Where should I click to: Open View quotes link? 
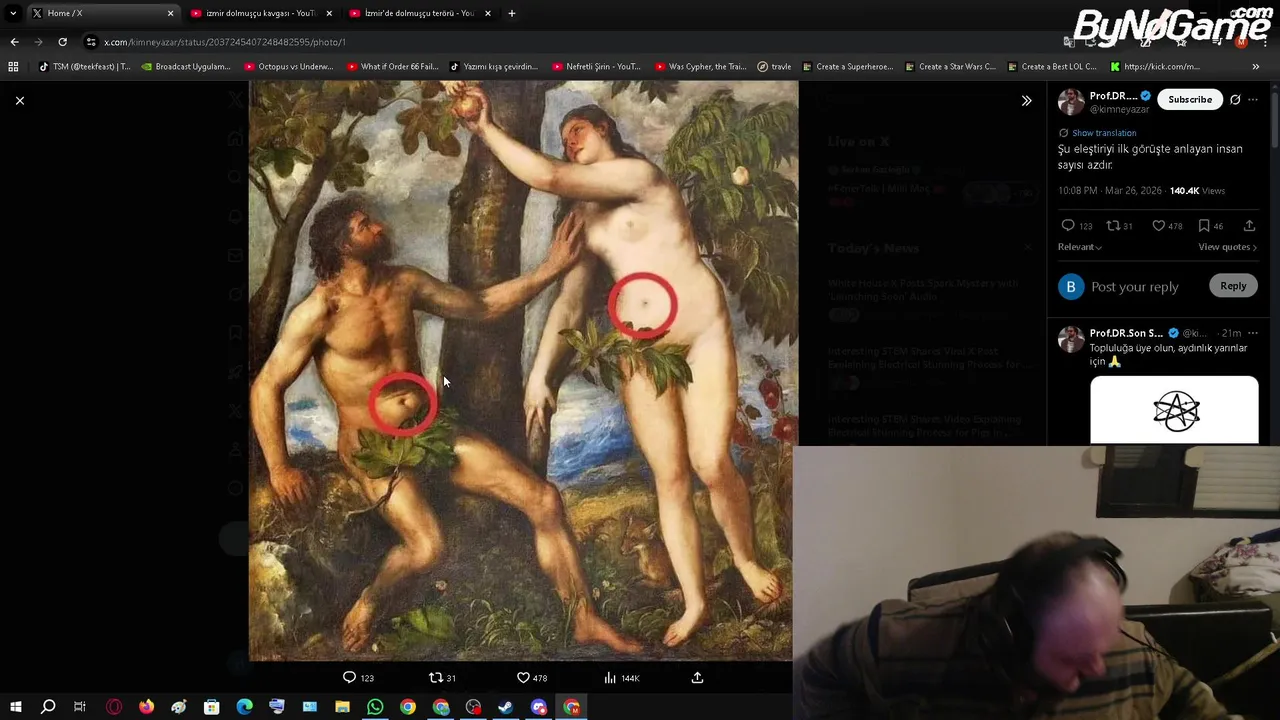1227,247
